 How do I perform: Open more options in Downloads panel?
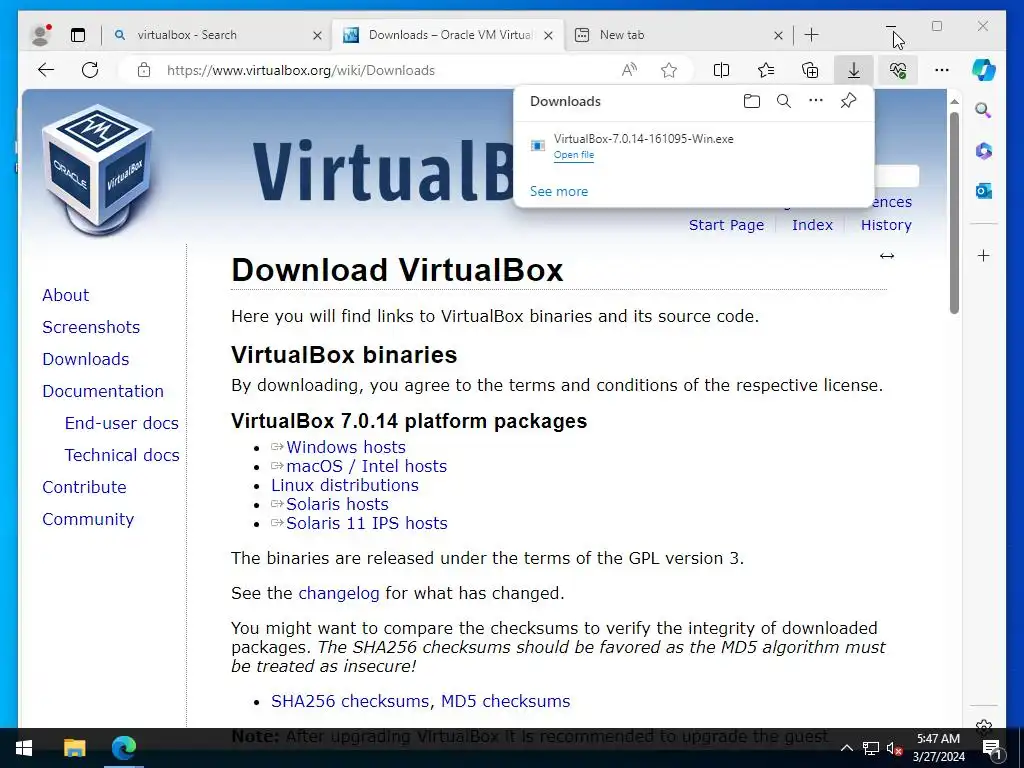816,101
